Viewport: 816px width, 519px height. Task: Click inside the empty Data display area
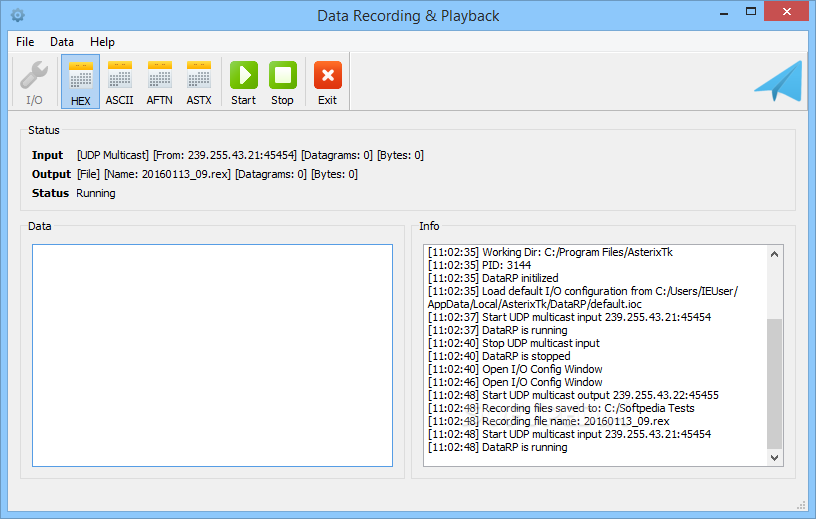(x=212, y=356)
